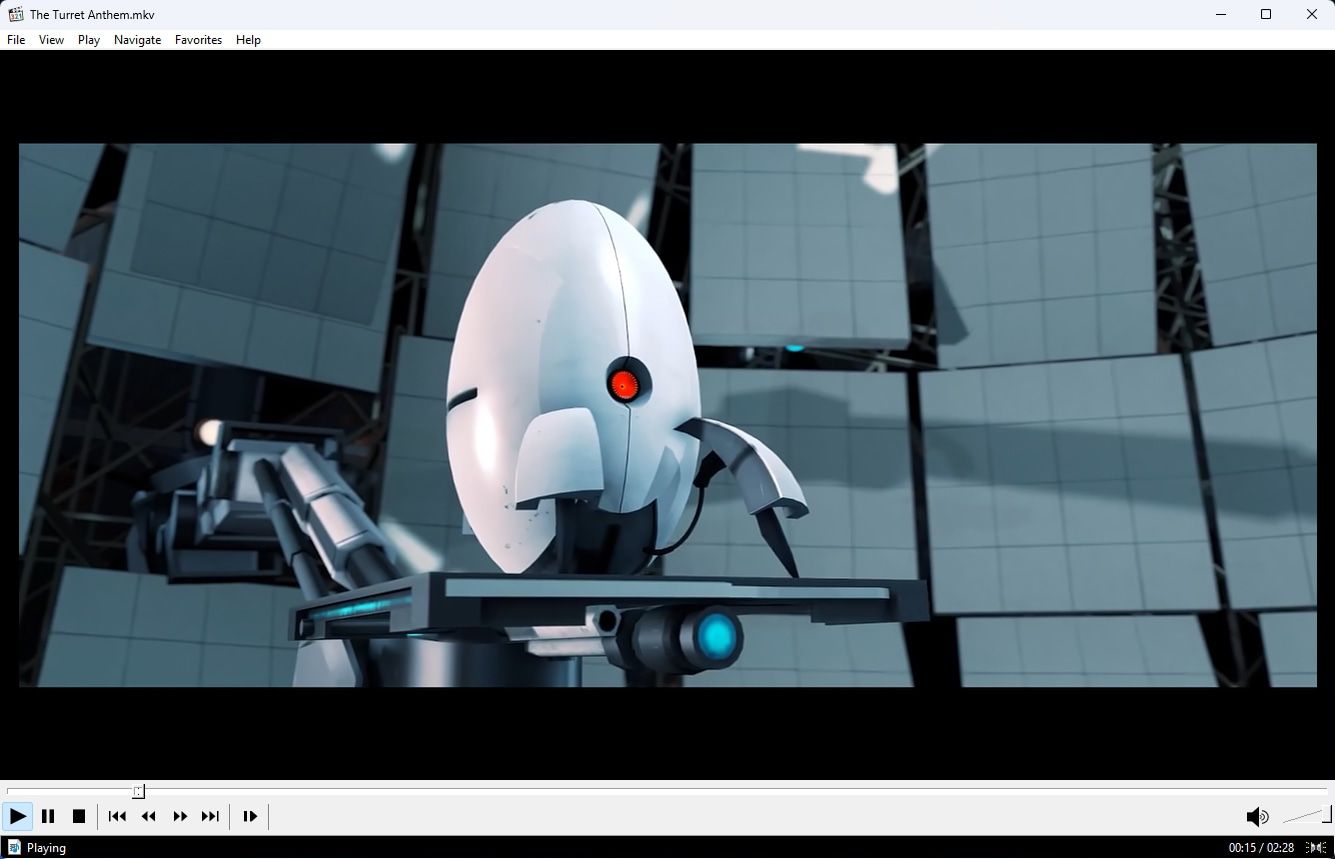Skip to the previous file

tap(116, 816)
